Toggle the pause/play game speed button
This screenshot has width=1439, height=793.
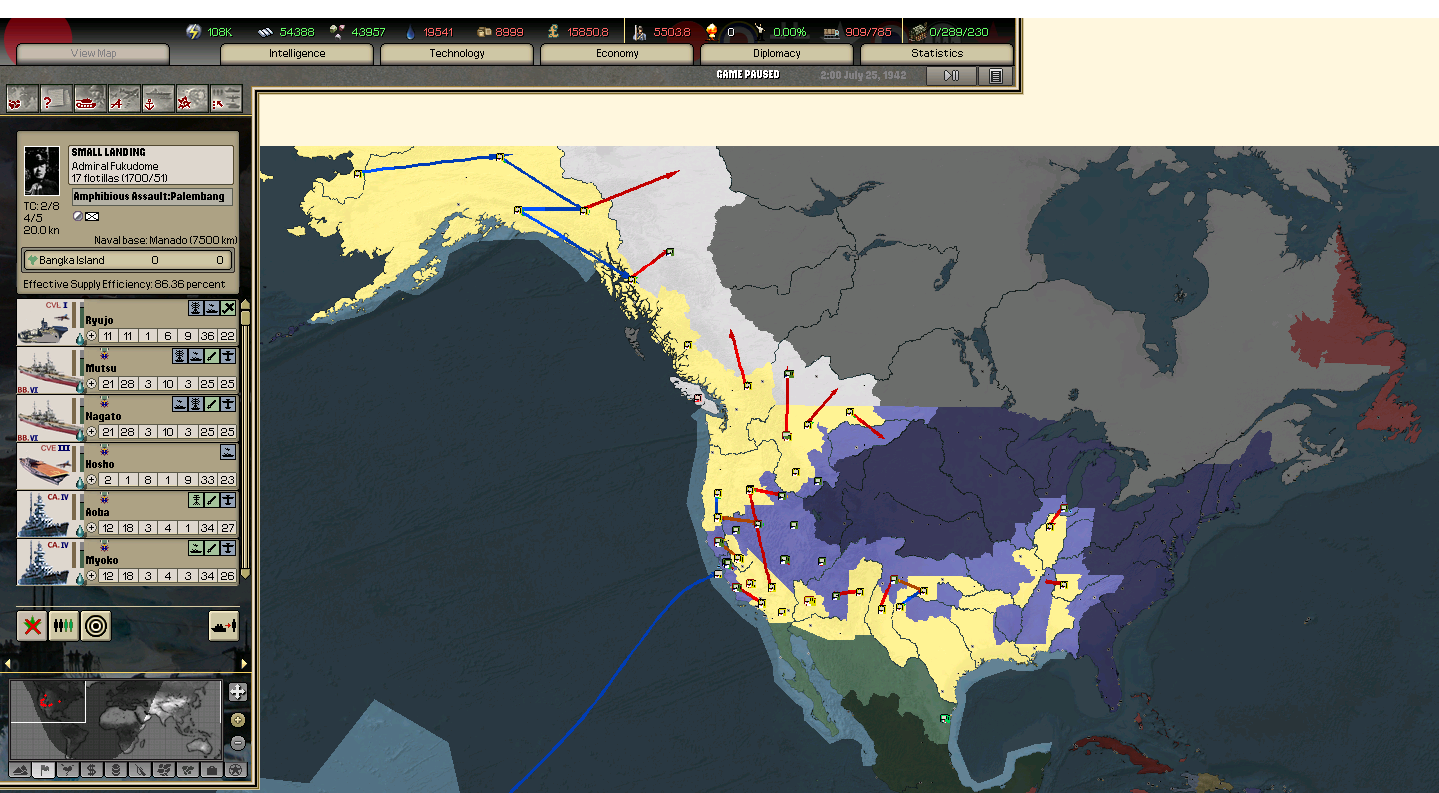coord(951,75)
